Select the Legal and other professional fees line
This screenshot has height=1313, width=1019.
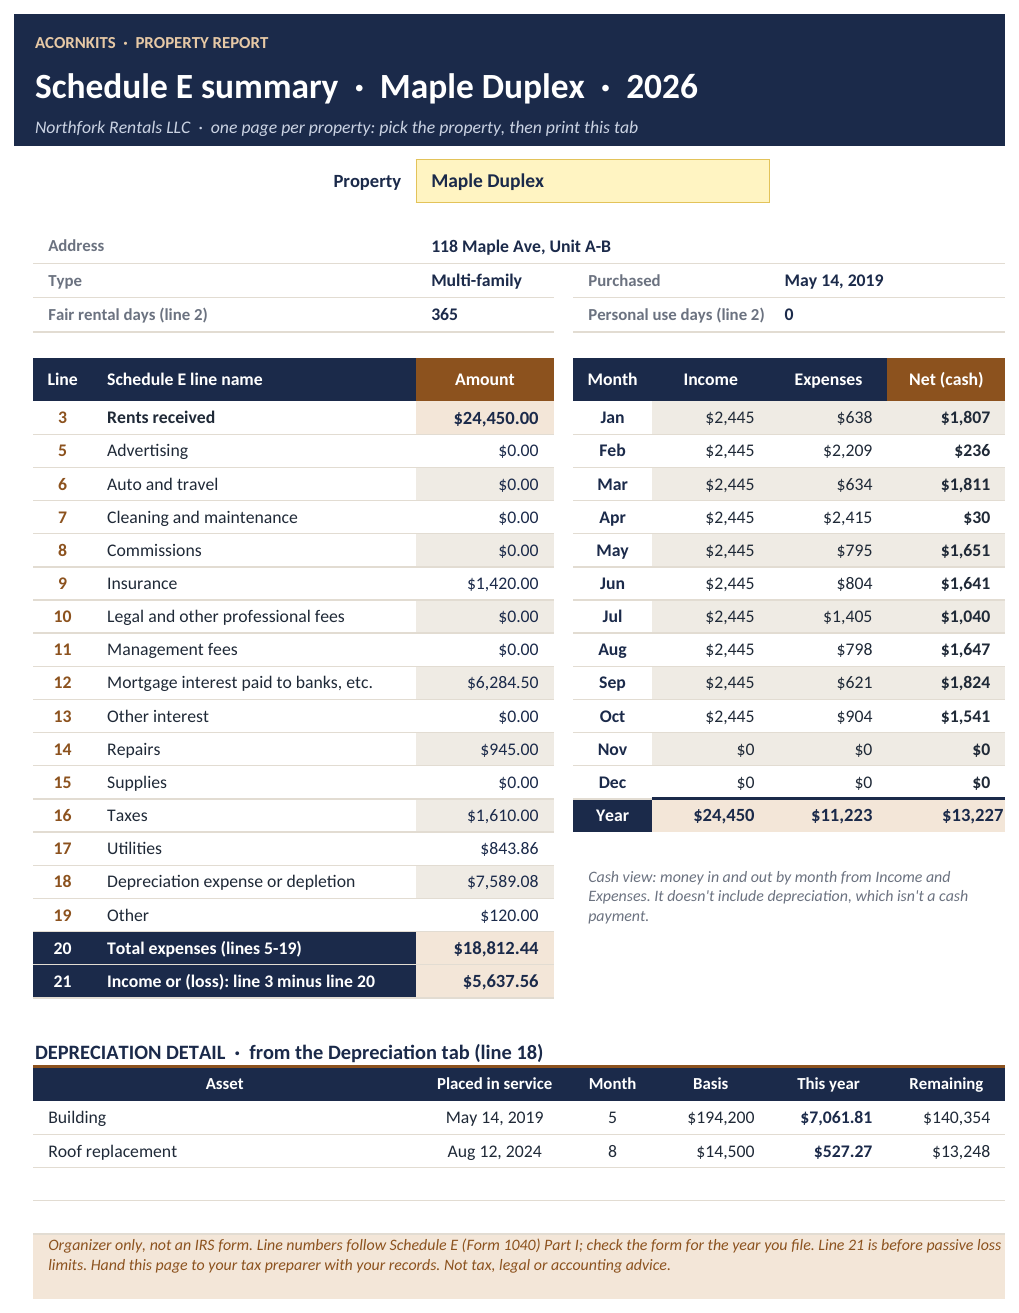point(225,616)
